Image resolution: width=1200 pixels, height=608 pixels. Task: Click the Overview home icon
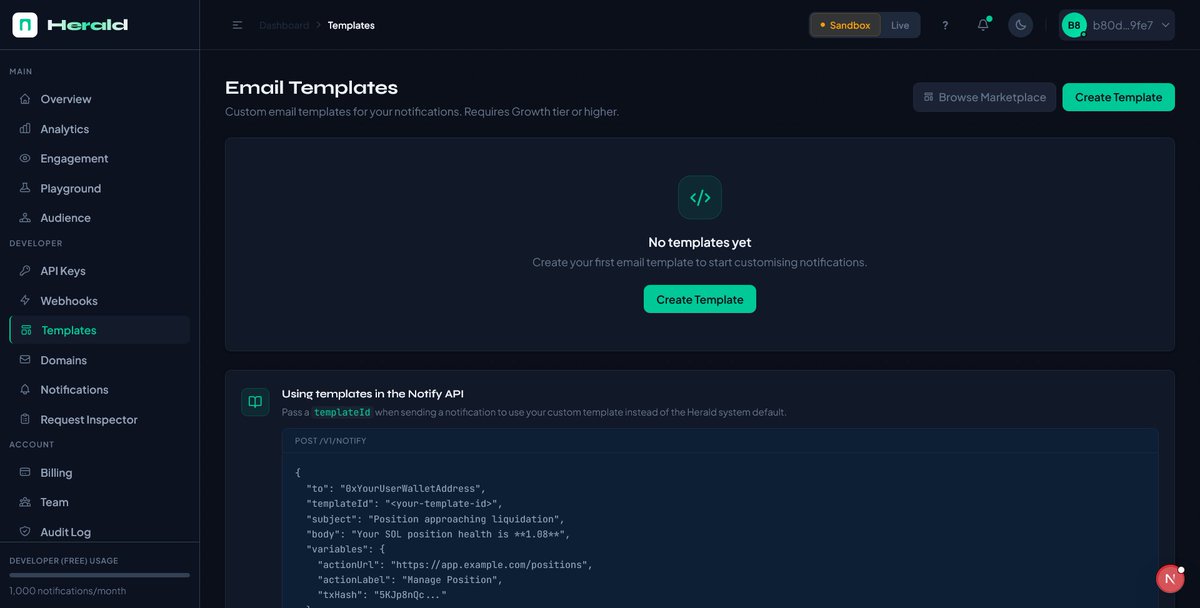25,99
